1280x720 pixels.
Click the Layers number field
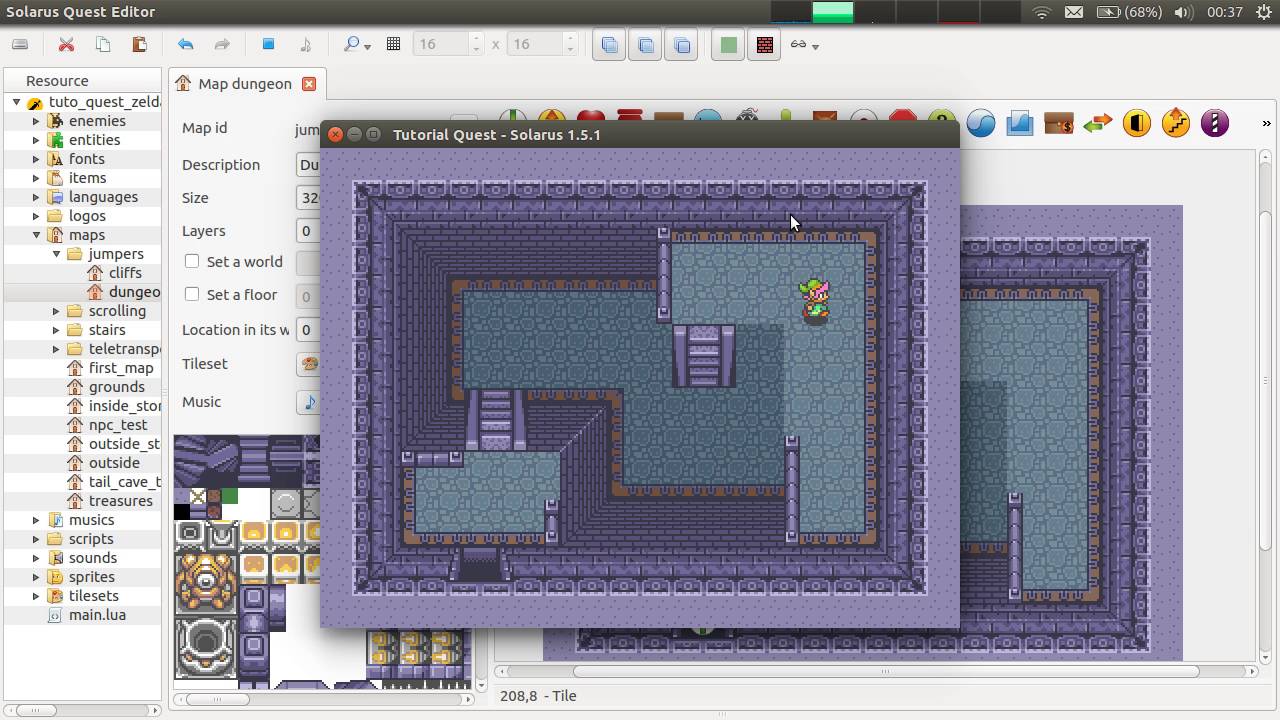[x=308, y=231]
